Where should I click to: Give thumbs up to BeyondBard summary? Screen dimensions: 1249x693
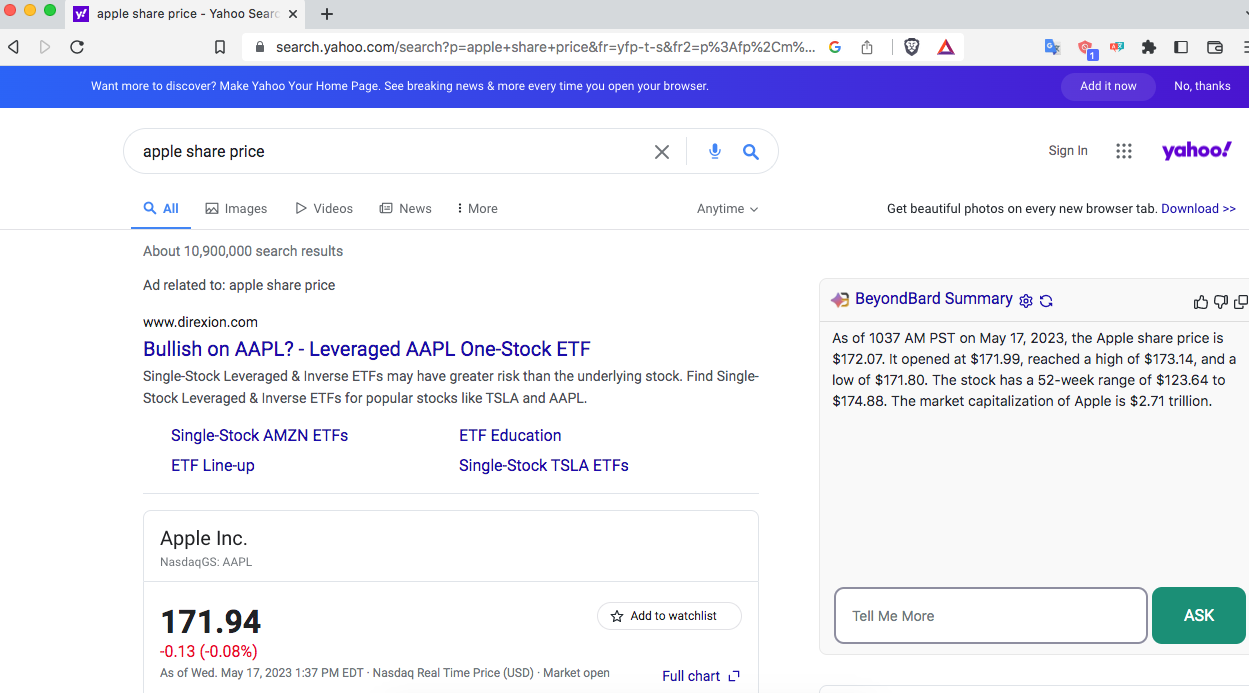(x=1201, y=302)
